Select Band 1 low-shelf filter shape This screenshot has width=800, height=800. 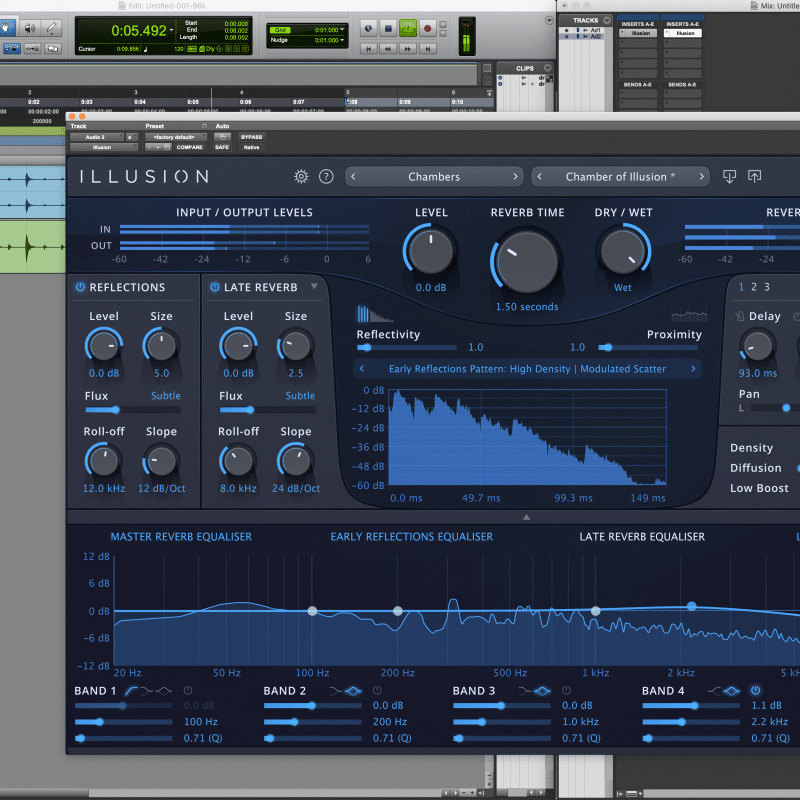(x=147, y=691)
